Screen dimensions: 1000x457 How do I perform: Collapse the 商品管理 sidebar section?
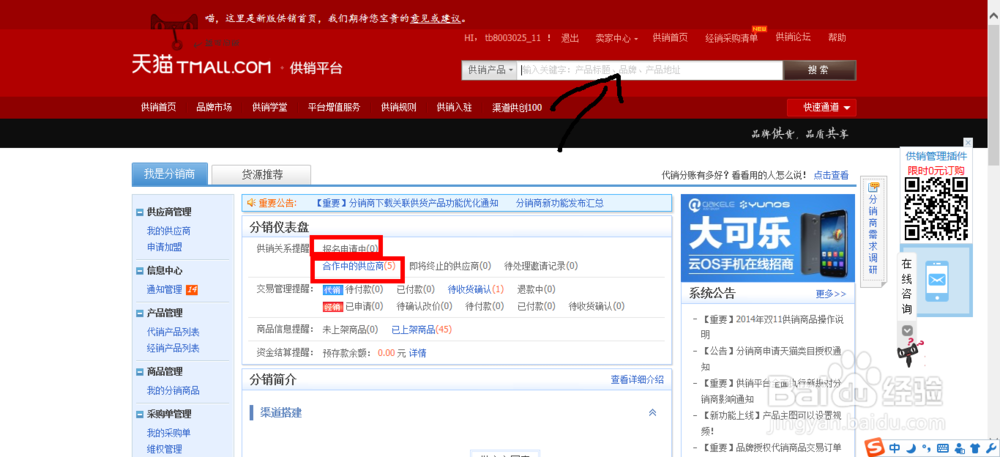click(140, 372)
